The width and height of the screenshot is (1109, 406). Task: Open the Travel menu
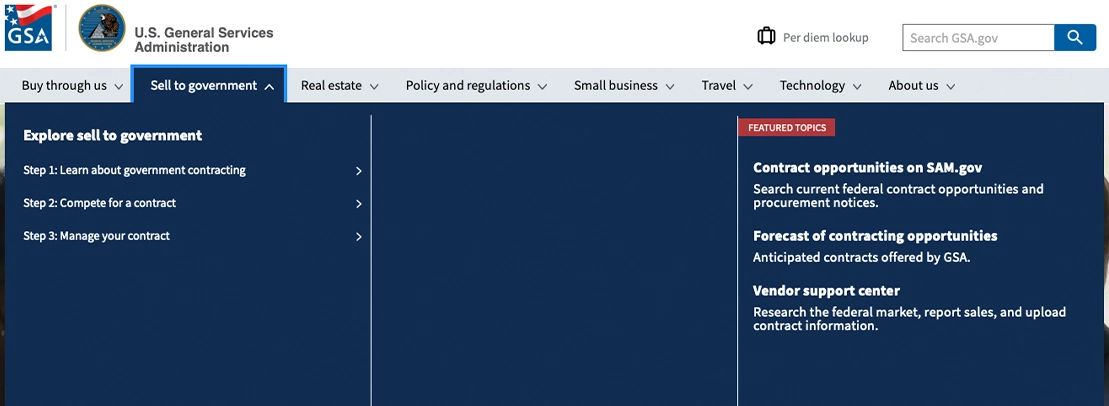(x=727, y=86)
